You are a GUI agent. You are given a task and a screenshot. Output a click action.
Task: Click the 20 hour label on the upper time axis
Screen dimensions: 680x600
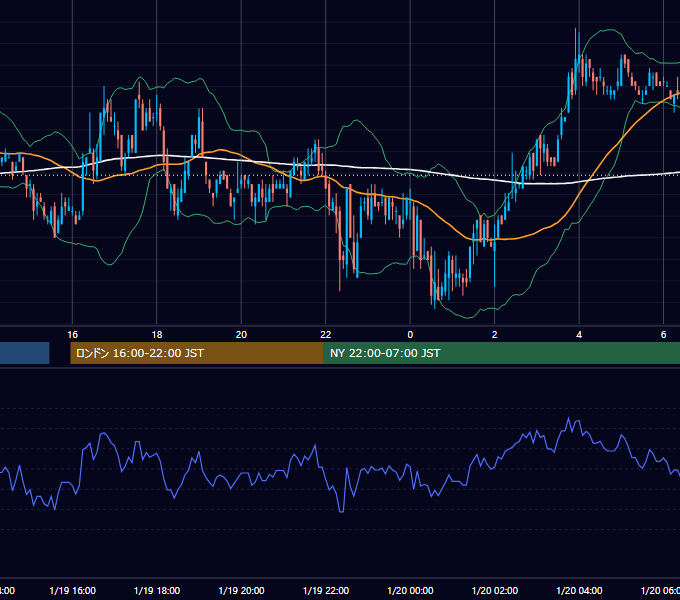coord(241,335)
